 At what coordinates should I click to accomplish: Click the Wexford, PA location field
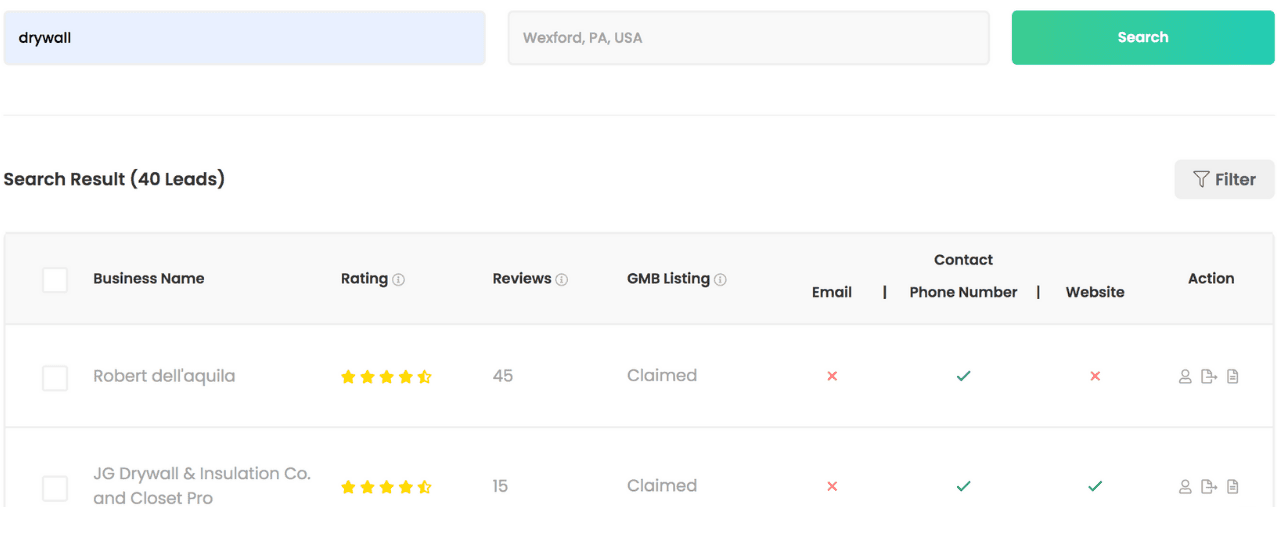pyautogui.click(x=748, y=38)
